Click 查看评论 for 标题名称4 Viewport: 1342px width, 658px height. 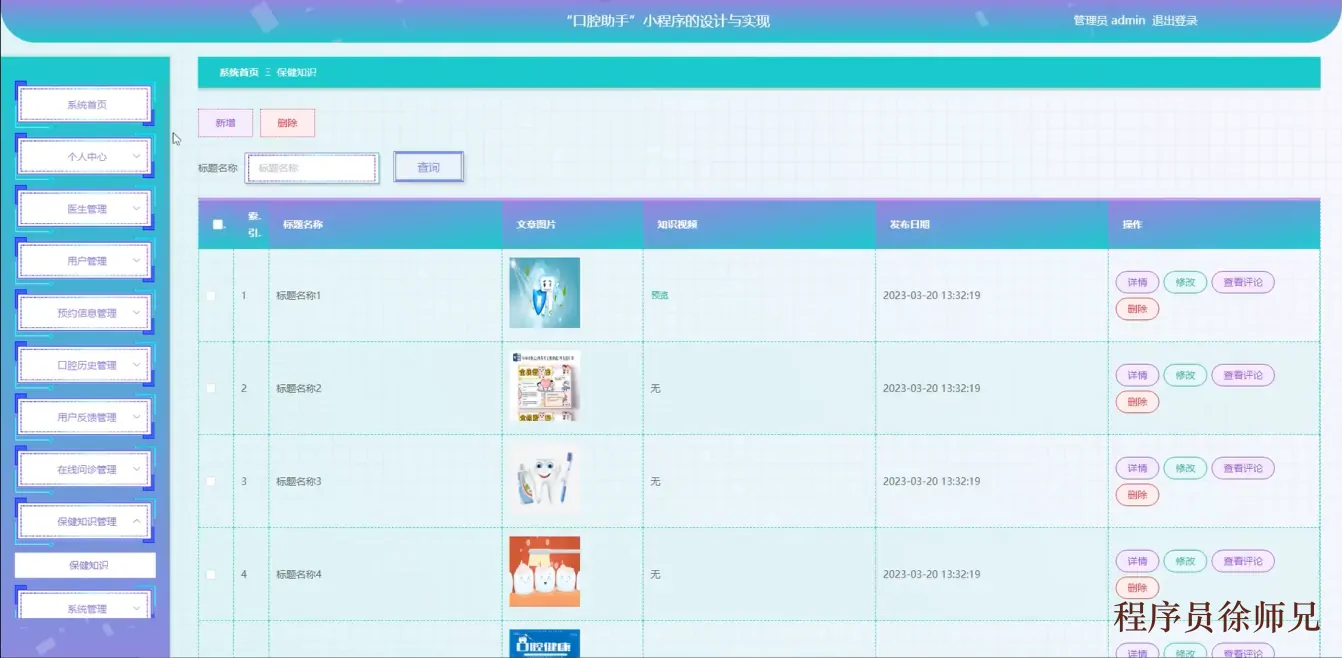pos(1243,561)
